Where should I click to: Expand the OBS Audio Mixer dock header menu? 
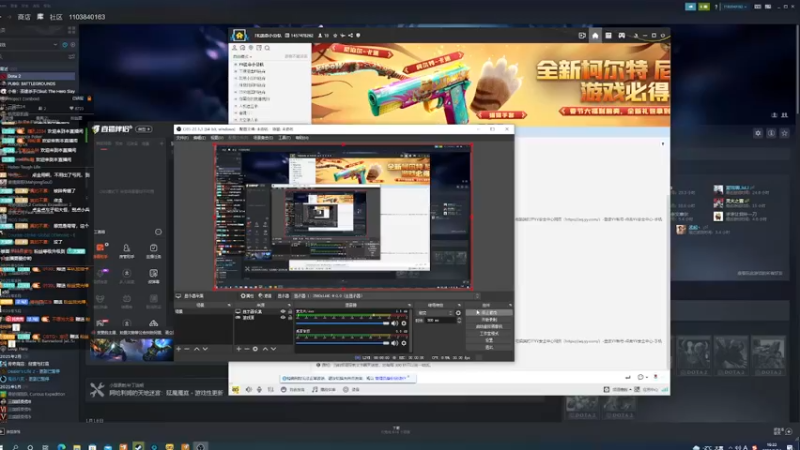pos(409,305)
